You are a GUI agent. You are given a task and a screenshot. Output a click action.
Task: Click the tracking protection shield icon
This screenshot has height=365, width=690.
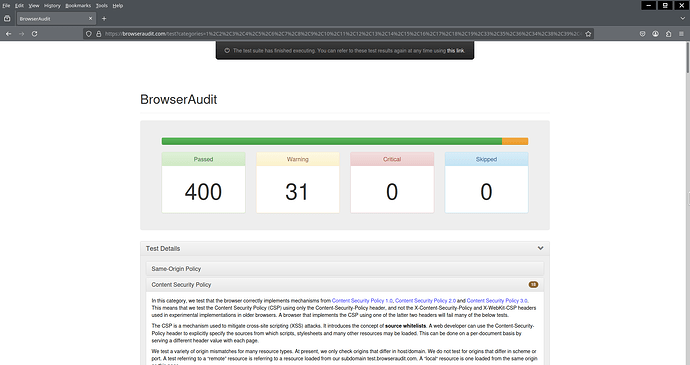(89, 34)
